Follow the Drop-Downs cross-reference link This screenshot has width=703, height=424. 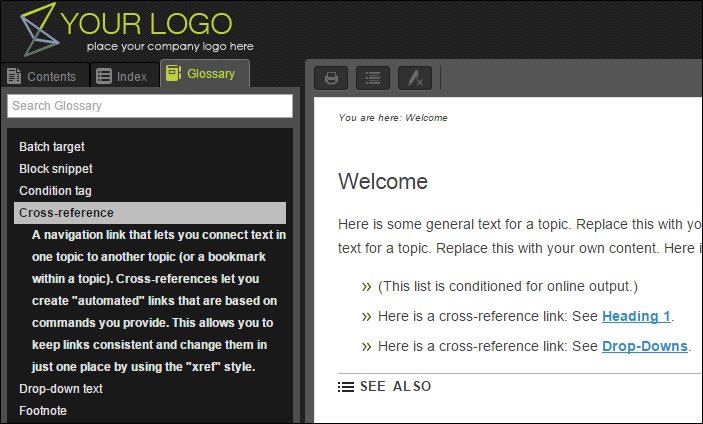pos(644,347)
